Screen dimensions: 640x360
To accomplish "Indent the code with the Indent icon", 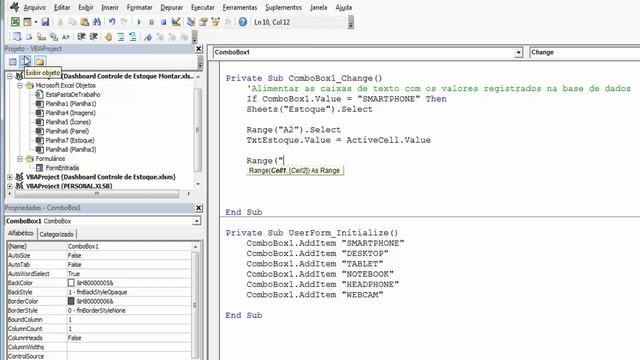I will (81, 37).
